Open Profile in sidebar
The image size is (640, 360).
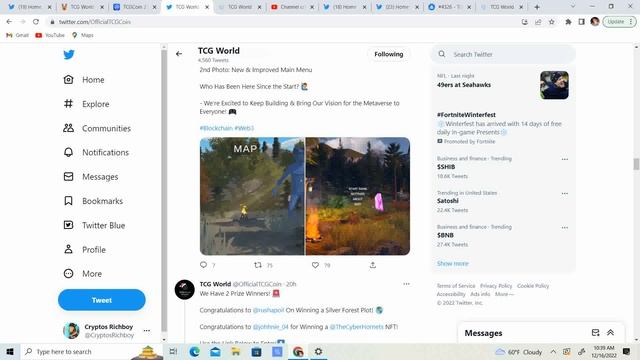pyautogui.click(x=84, y=249)
